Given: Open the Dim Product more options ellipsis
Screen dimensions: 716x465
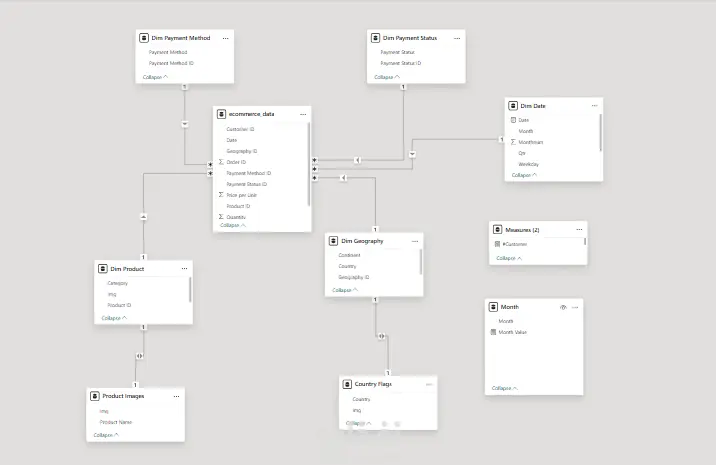Looking at the screenshot, I should coord(184,269).
